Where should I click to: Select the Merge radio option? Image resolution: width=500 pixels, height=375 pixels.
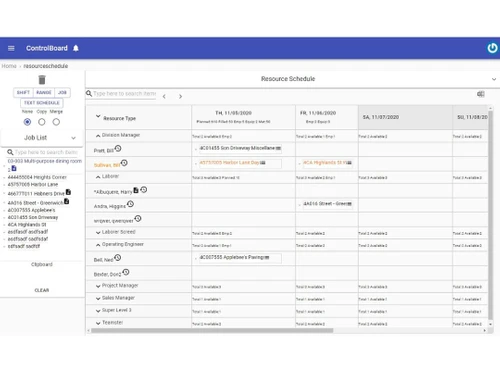56,122
